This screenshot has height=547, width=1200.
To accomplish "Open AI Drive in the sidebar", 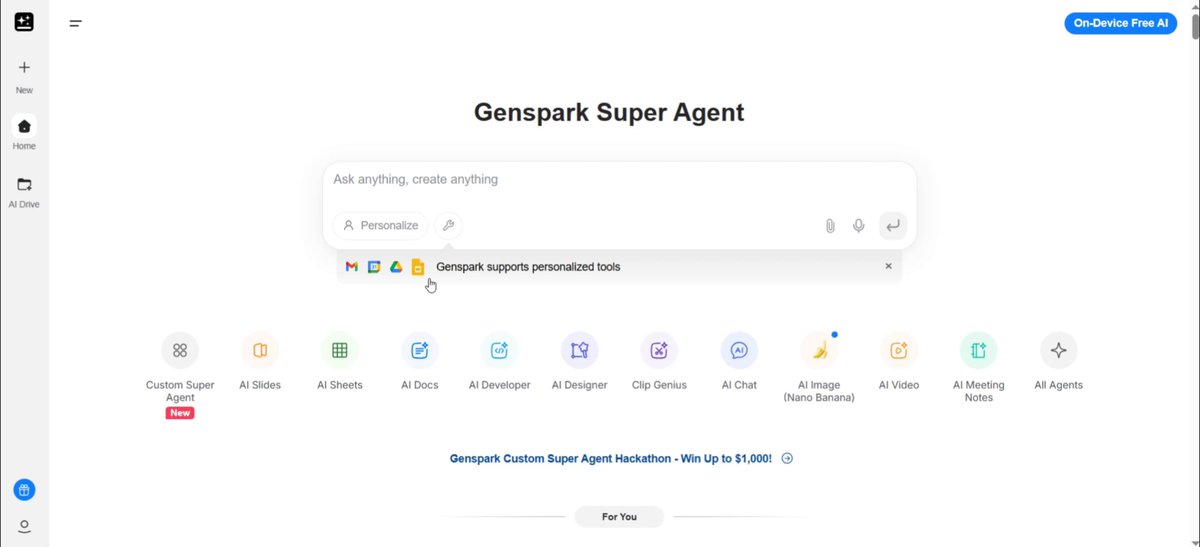I will pyautogui.click(x=24, y=191).
